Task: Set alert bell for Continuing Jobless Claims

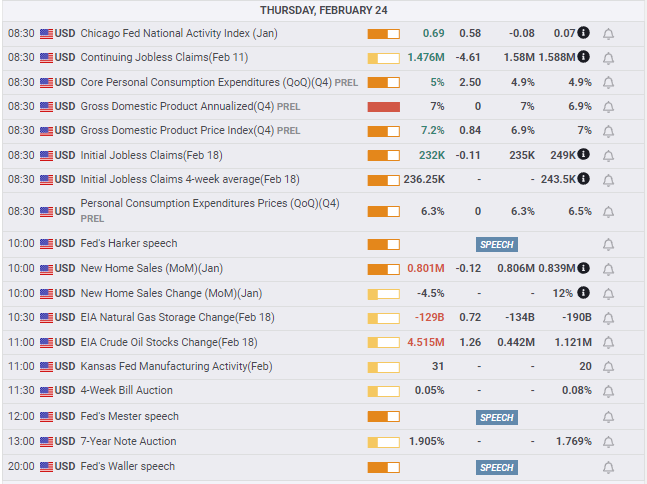Action: tap(608, 58)
